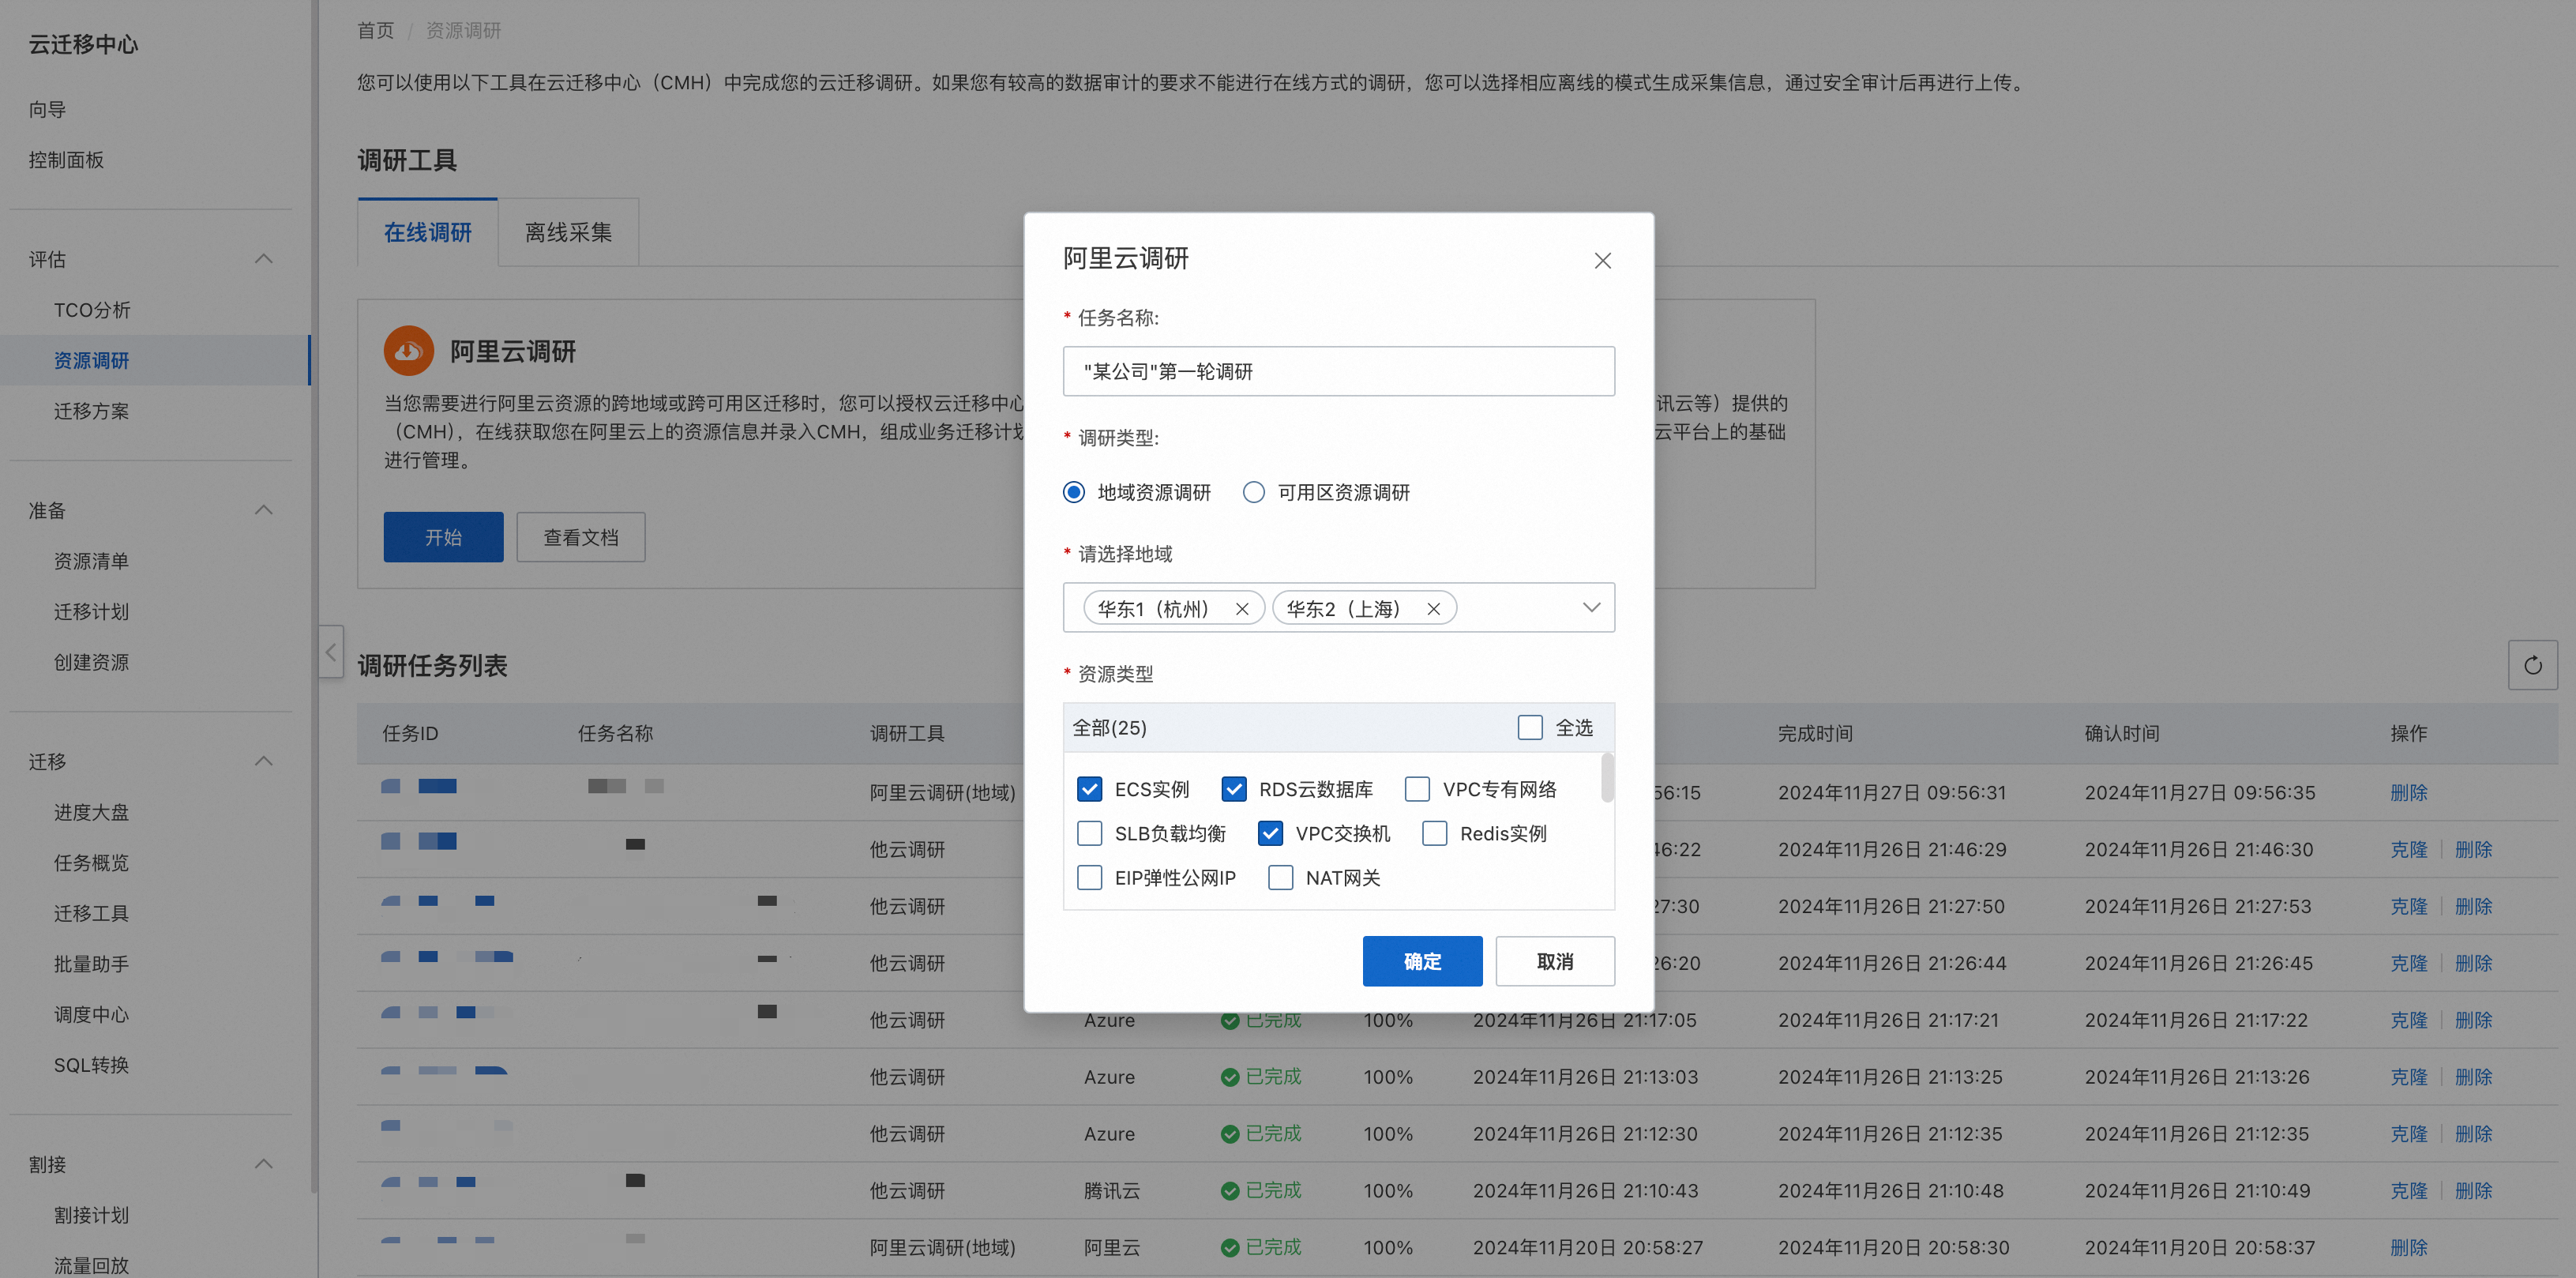Open 割接计划 in the sidebar
This screenshot has height=1278, width=2576.
coord(91,1215)
